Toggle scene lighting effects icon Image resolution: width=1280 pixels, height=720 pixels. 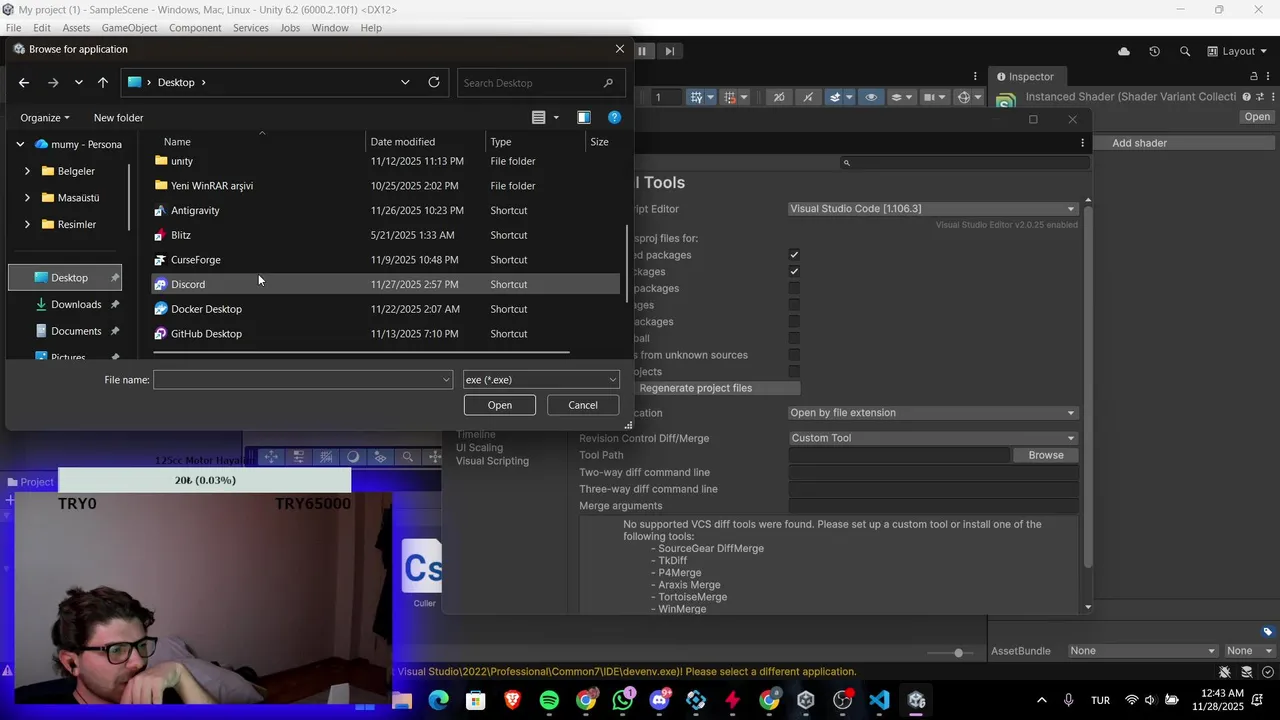[835, 97]
